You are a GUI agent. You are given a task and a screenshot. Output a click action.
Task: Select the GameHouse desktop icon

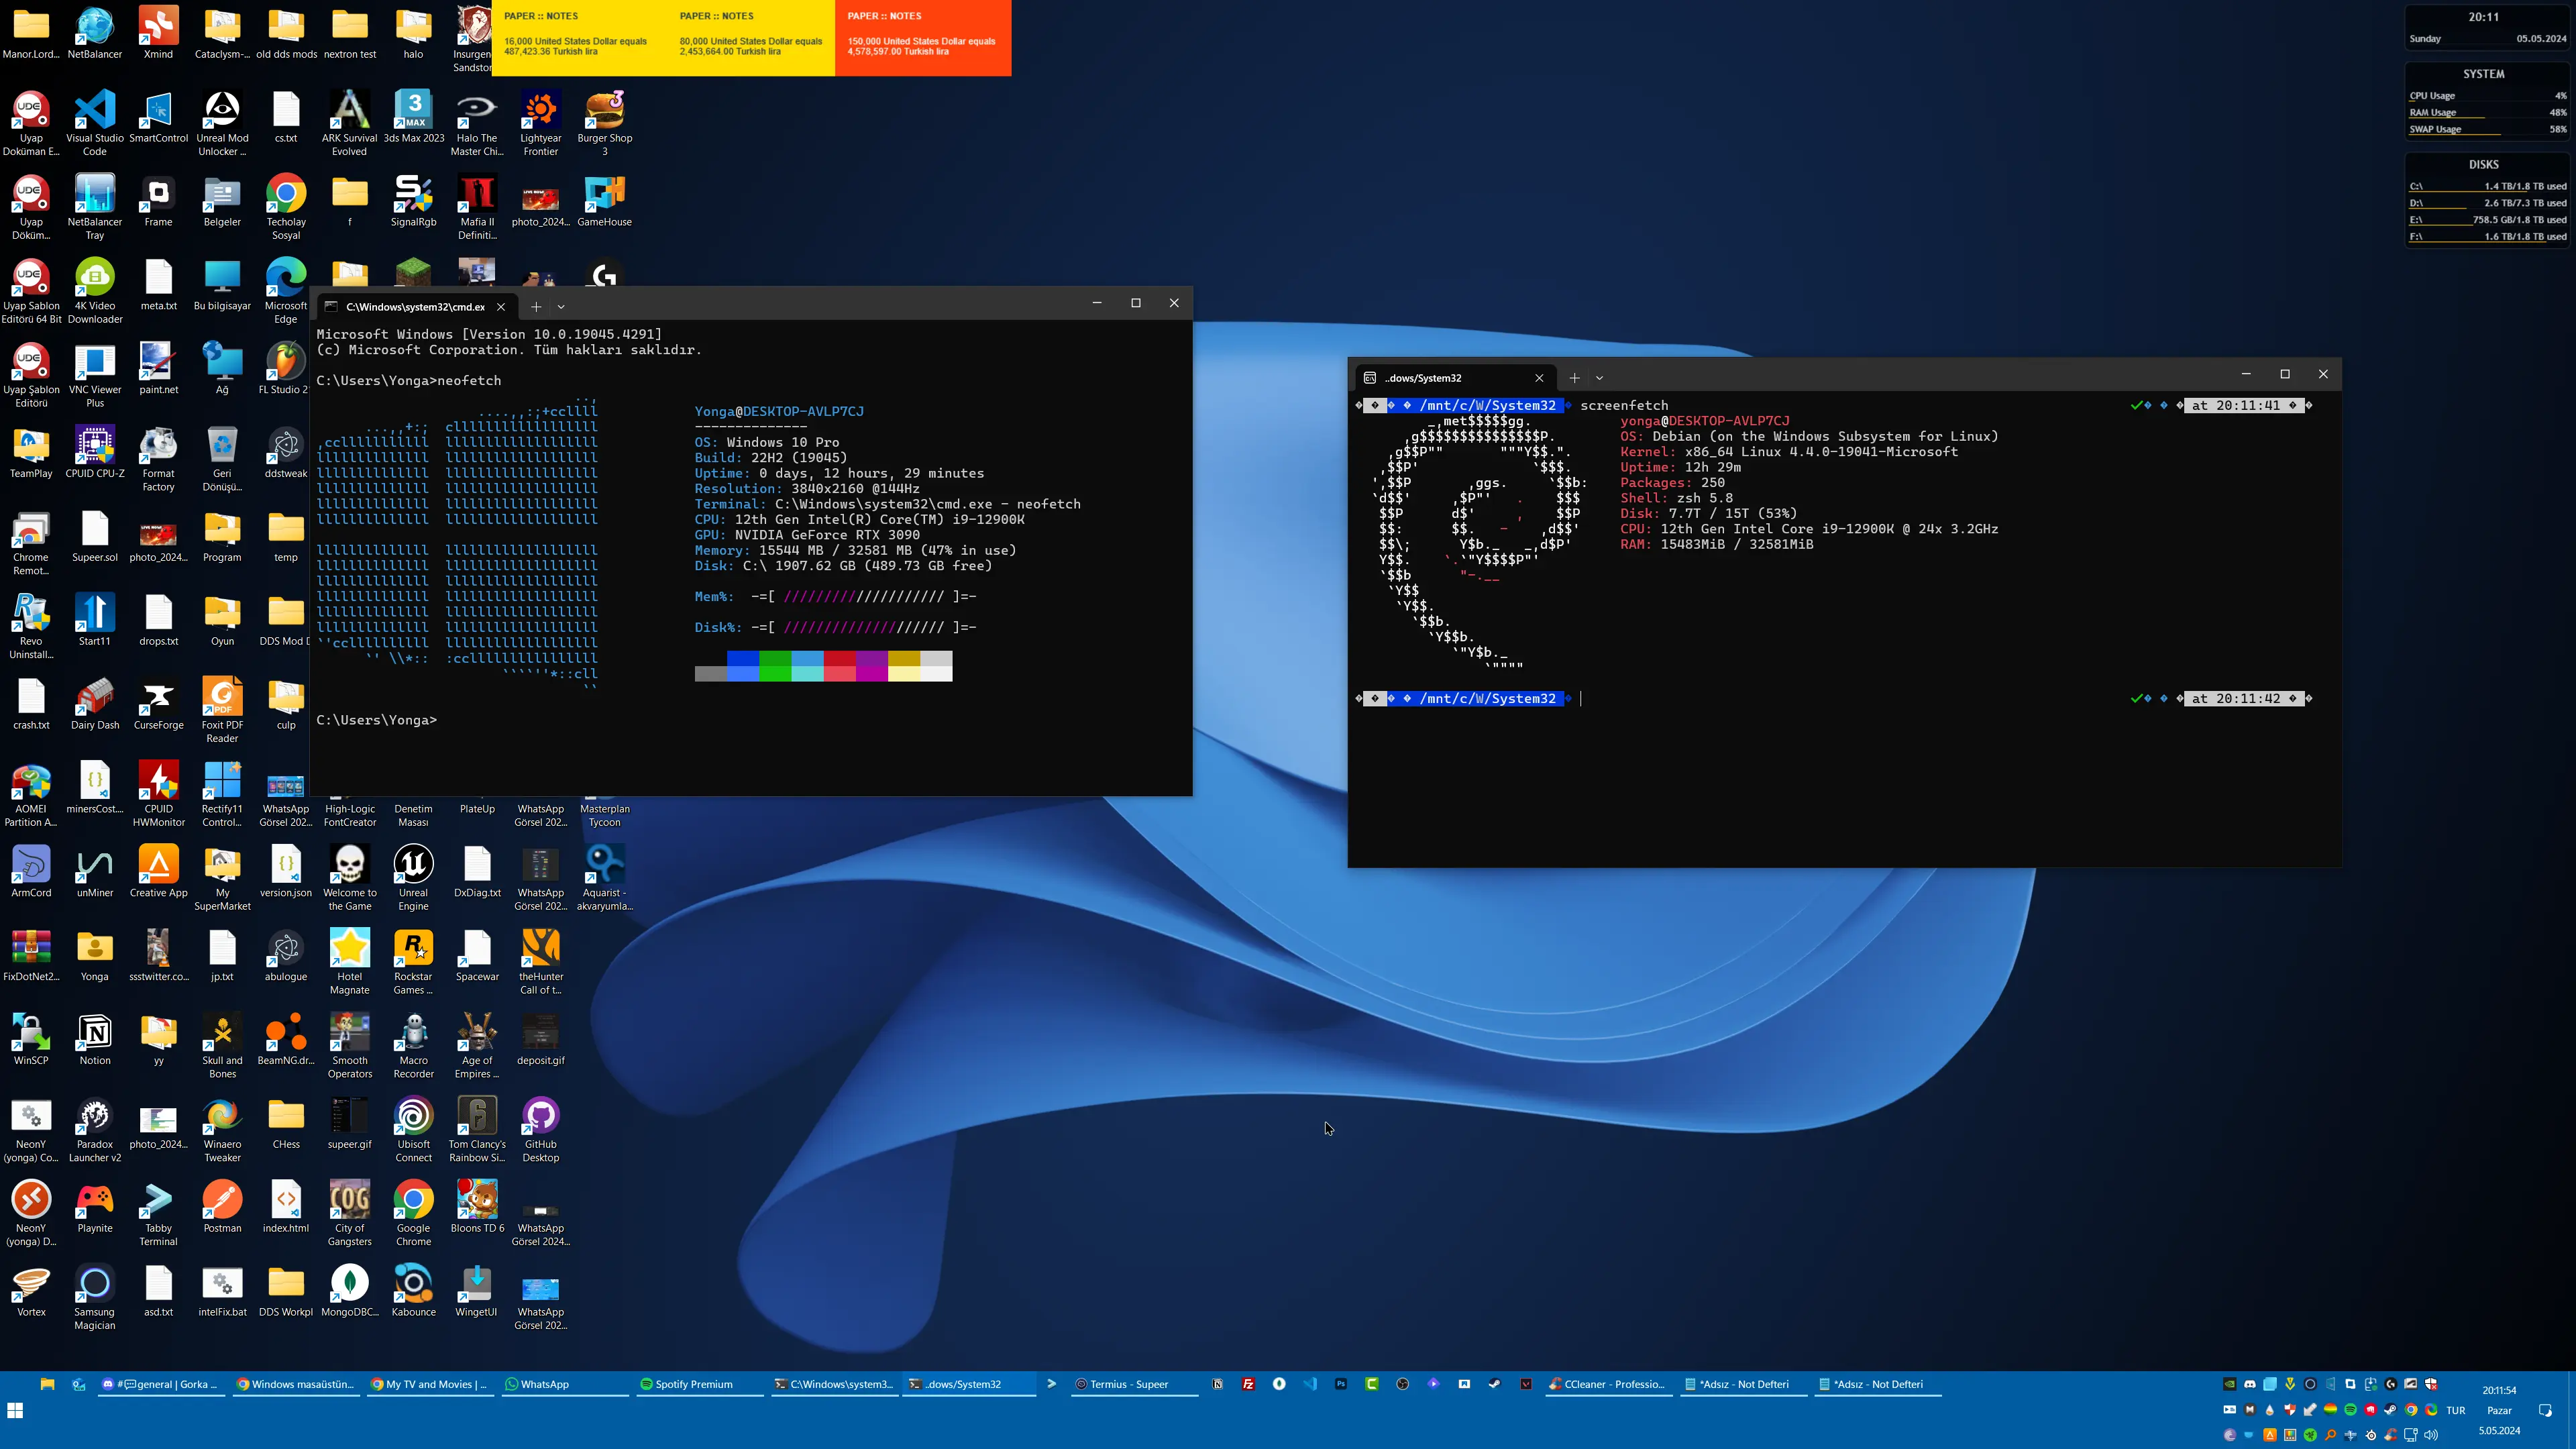(x=605, y=200)
